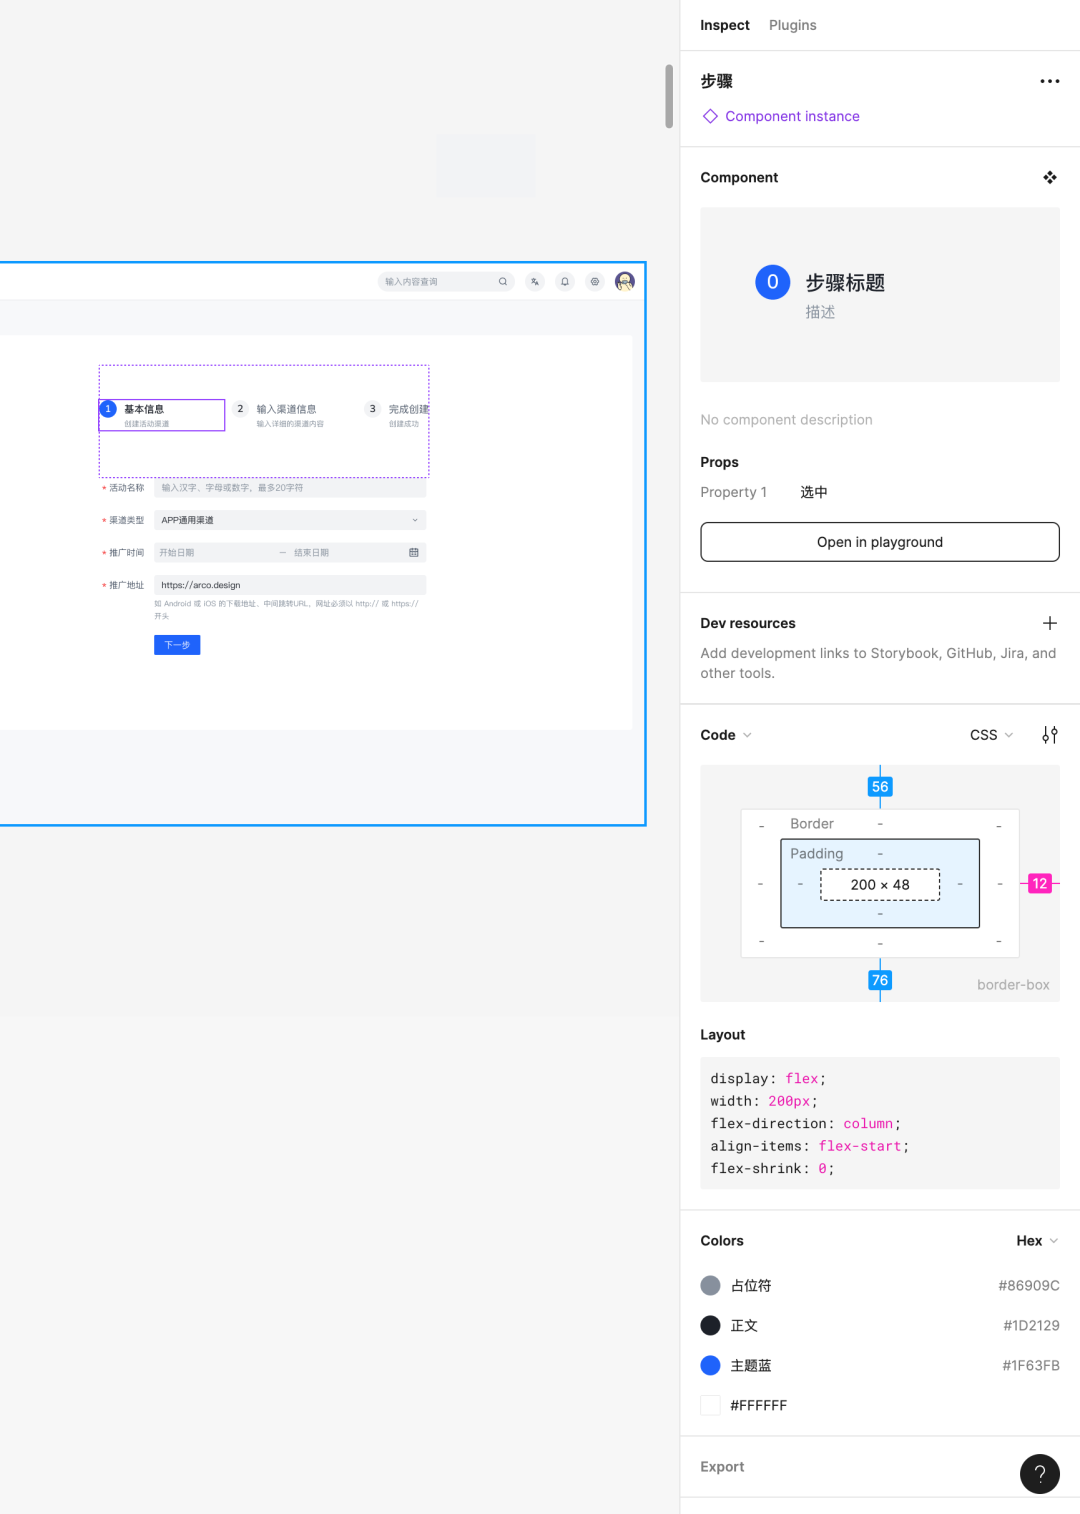Click the canvas vertical scrollbar

tap(669, 96)
